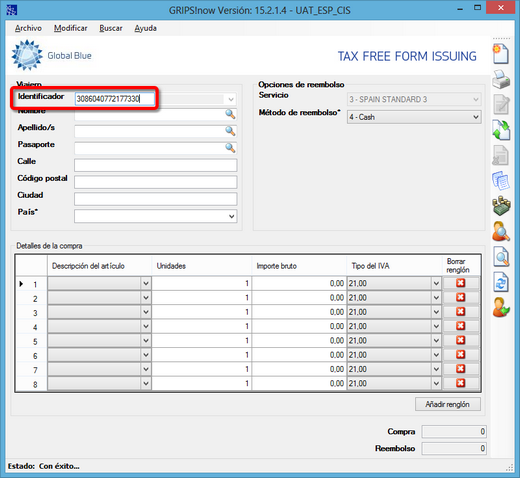Image resolution: width=520 pixels, height=478 pixels.
Task: Open the País dropdown
Action: [x=232, y=216]
